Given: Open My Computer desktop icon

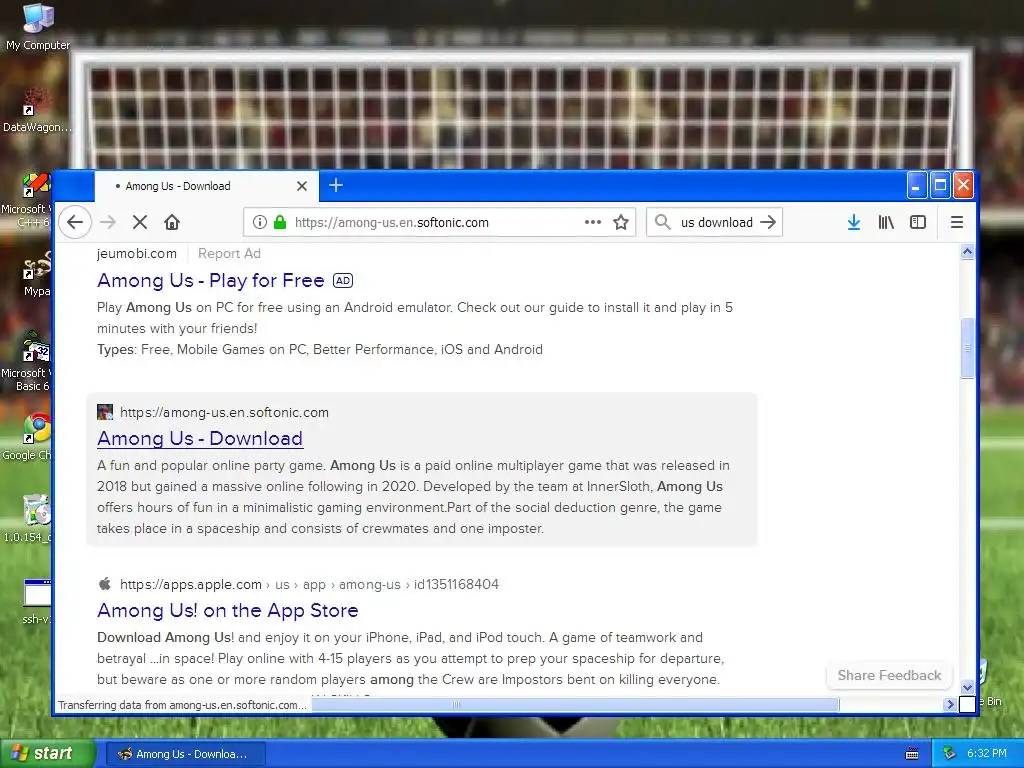Looking at the screenshot, I should [38, 27].
